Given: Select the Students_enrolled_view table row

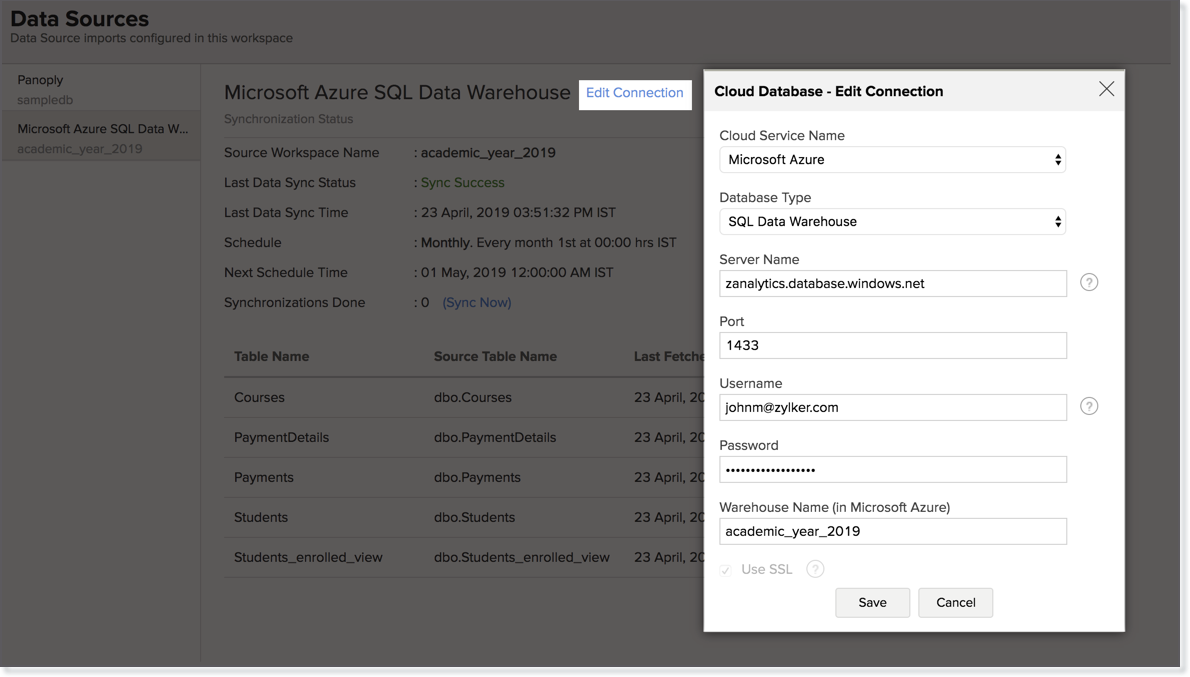Looking at the screenshot, I should (308, 558).
